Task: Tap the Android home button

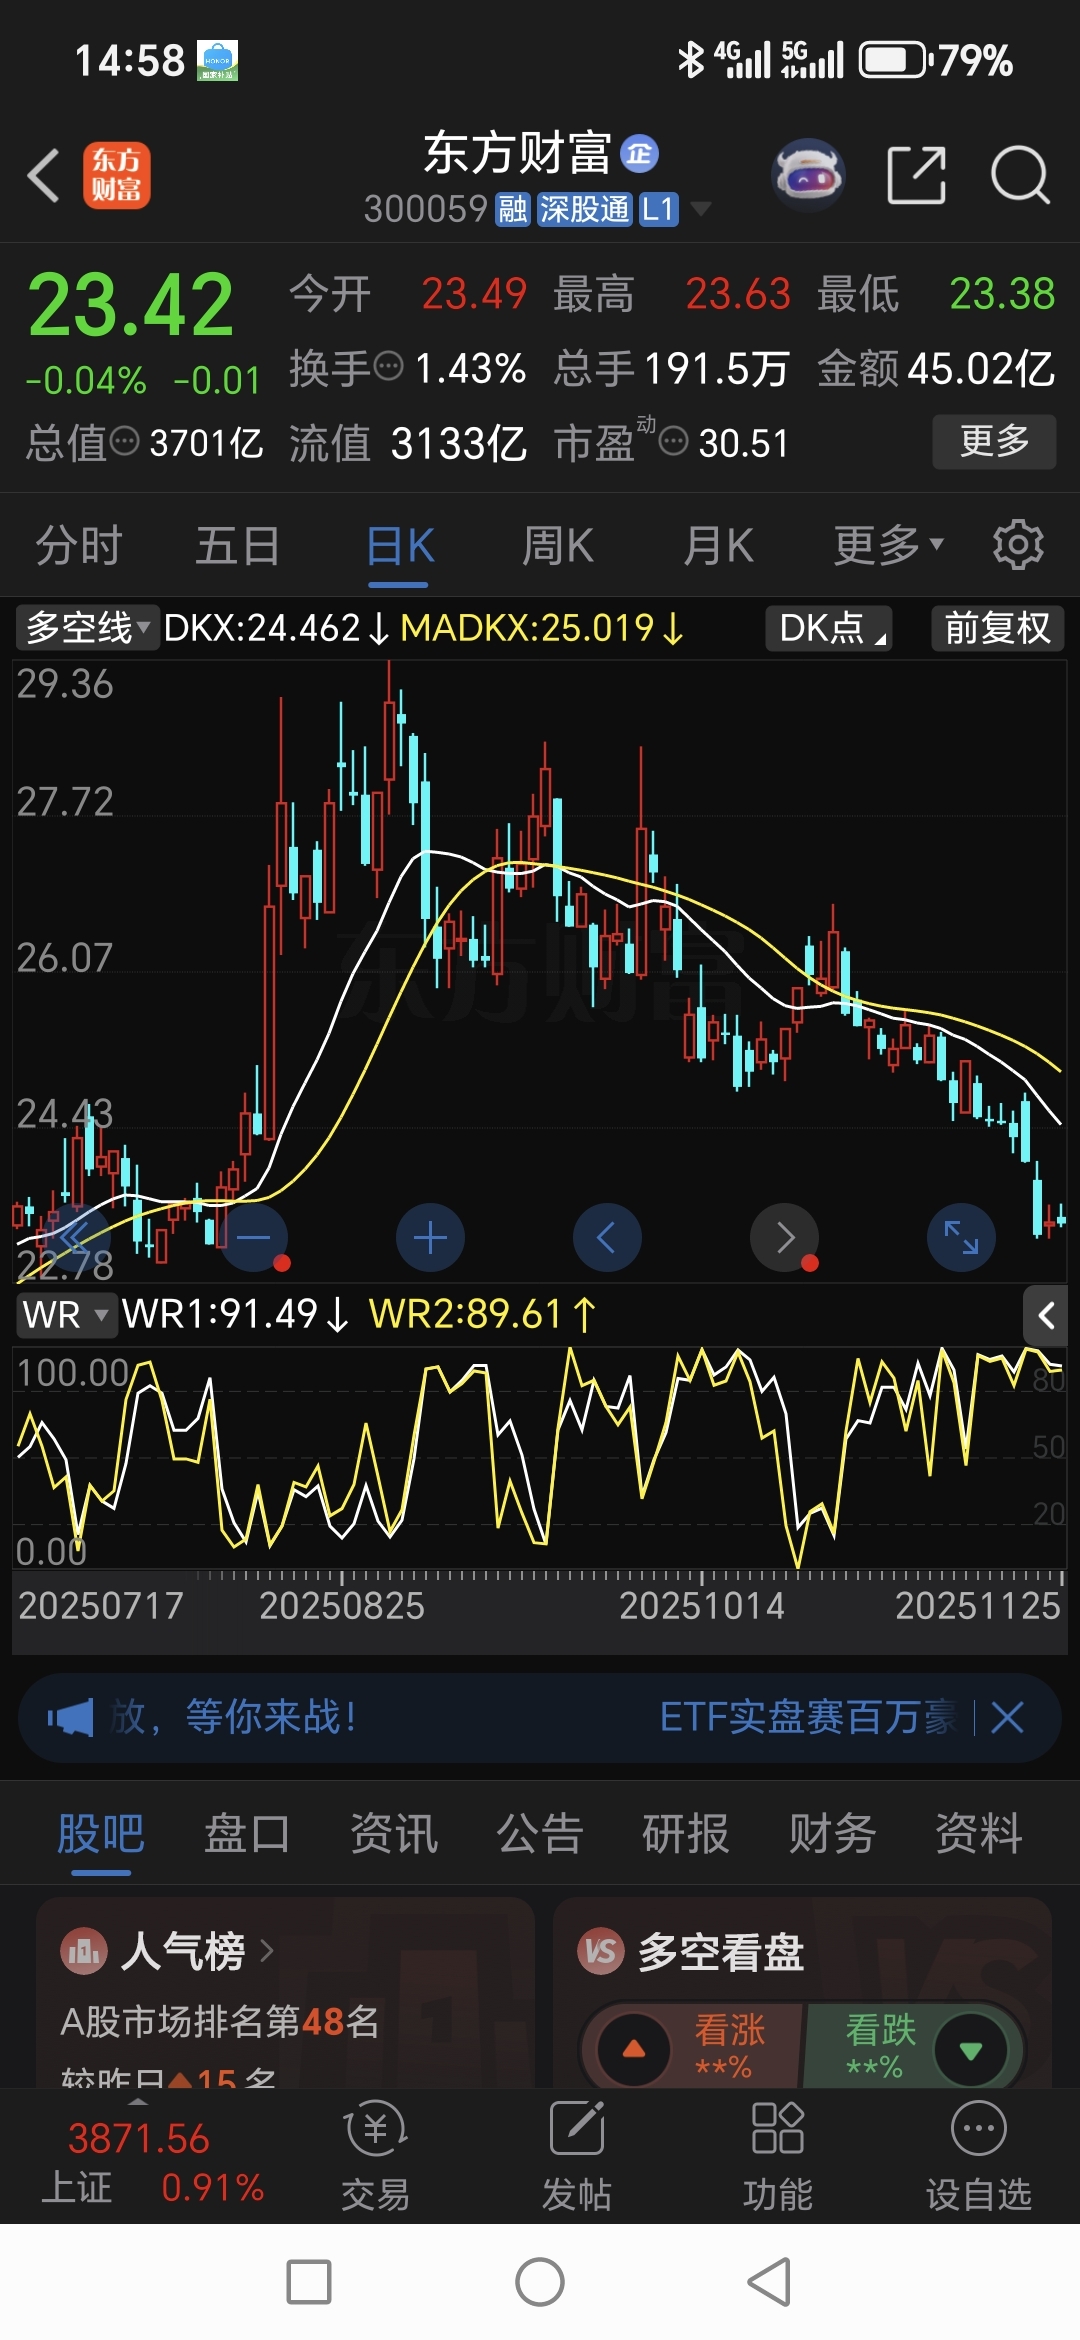Action: [x=540, y=2282]
